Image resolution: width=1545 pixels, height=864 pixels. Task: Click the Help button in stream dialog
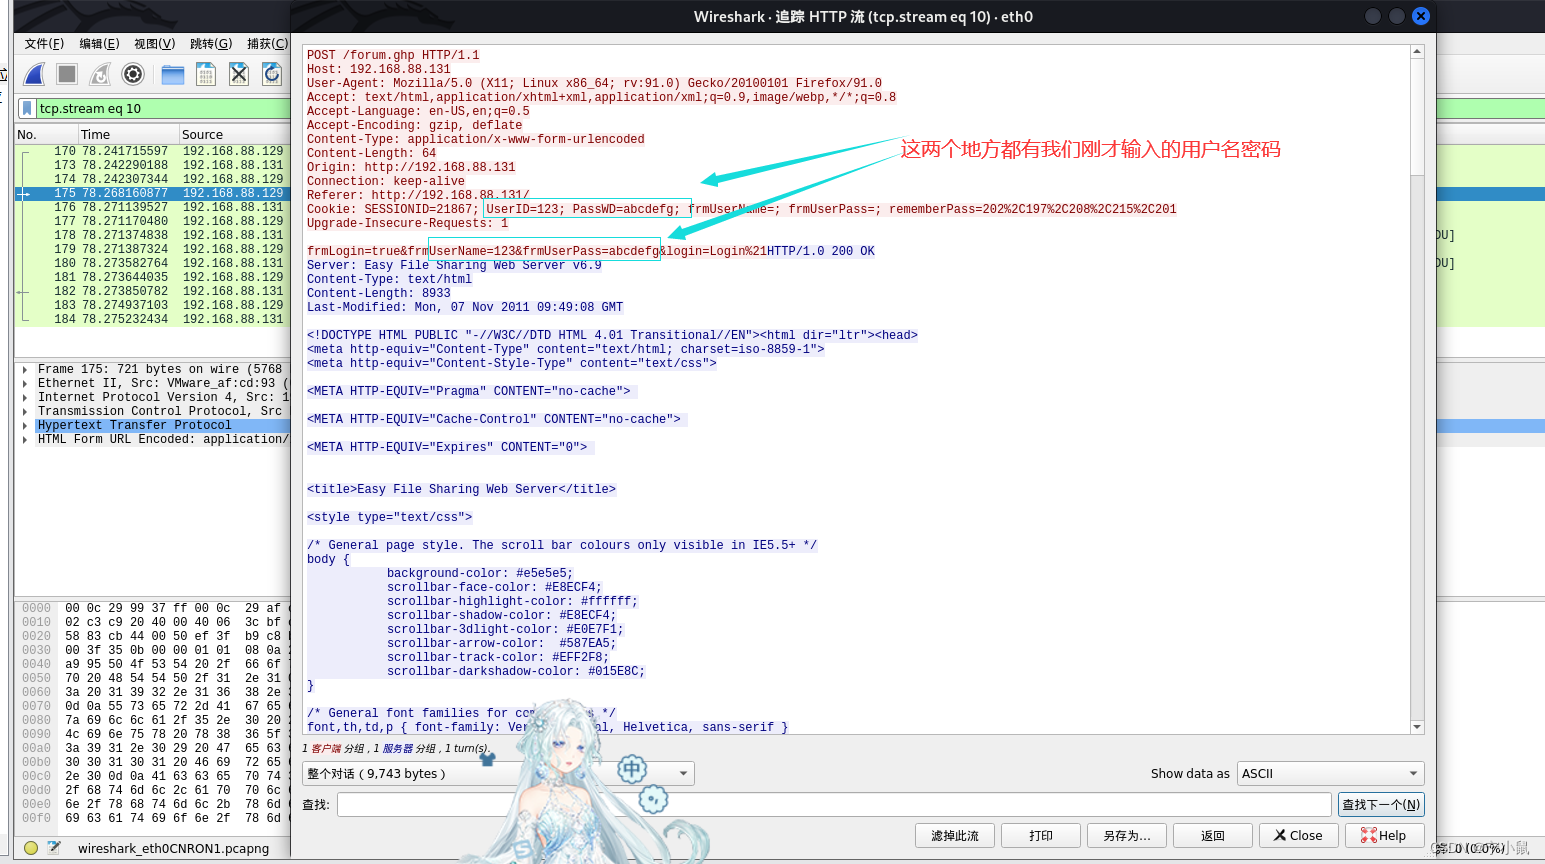pos(1384,835)
